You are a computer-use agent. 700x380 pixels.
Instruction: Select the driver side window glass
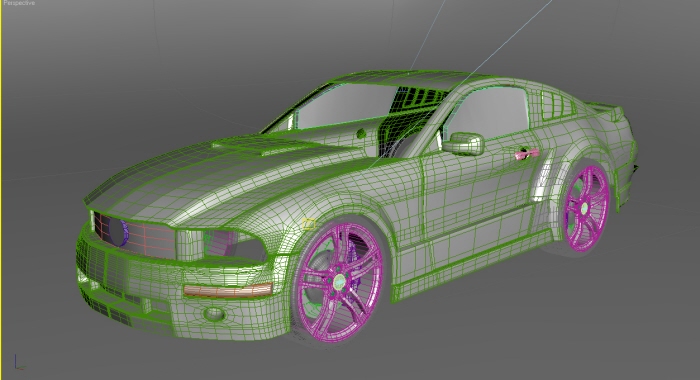pos(489,112)
